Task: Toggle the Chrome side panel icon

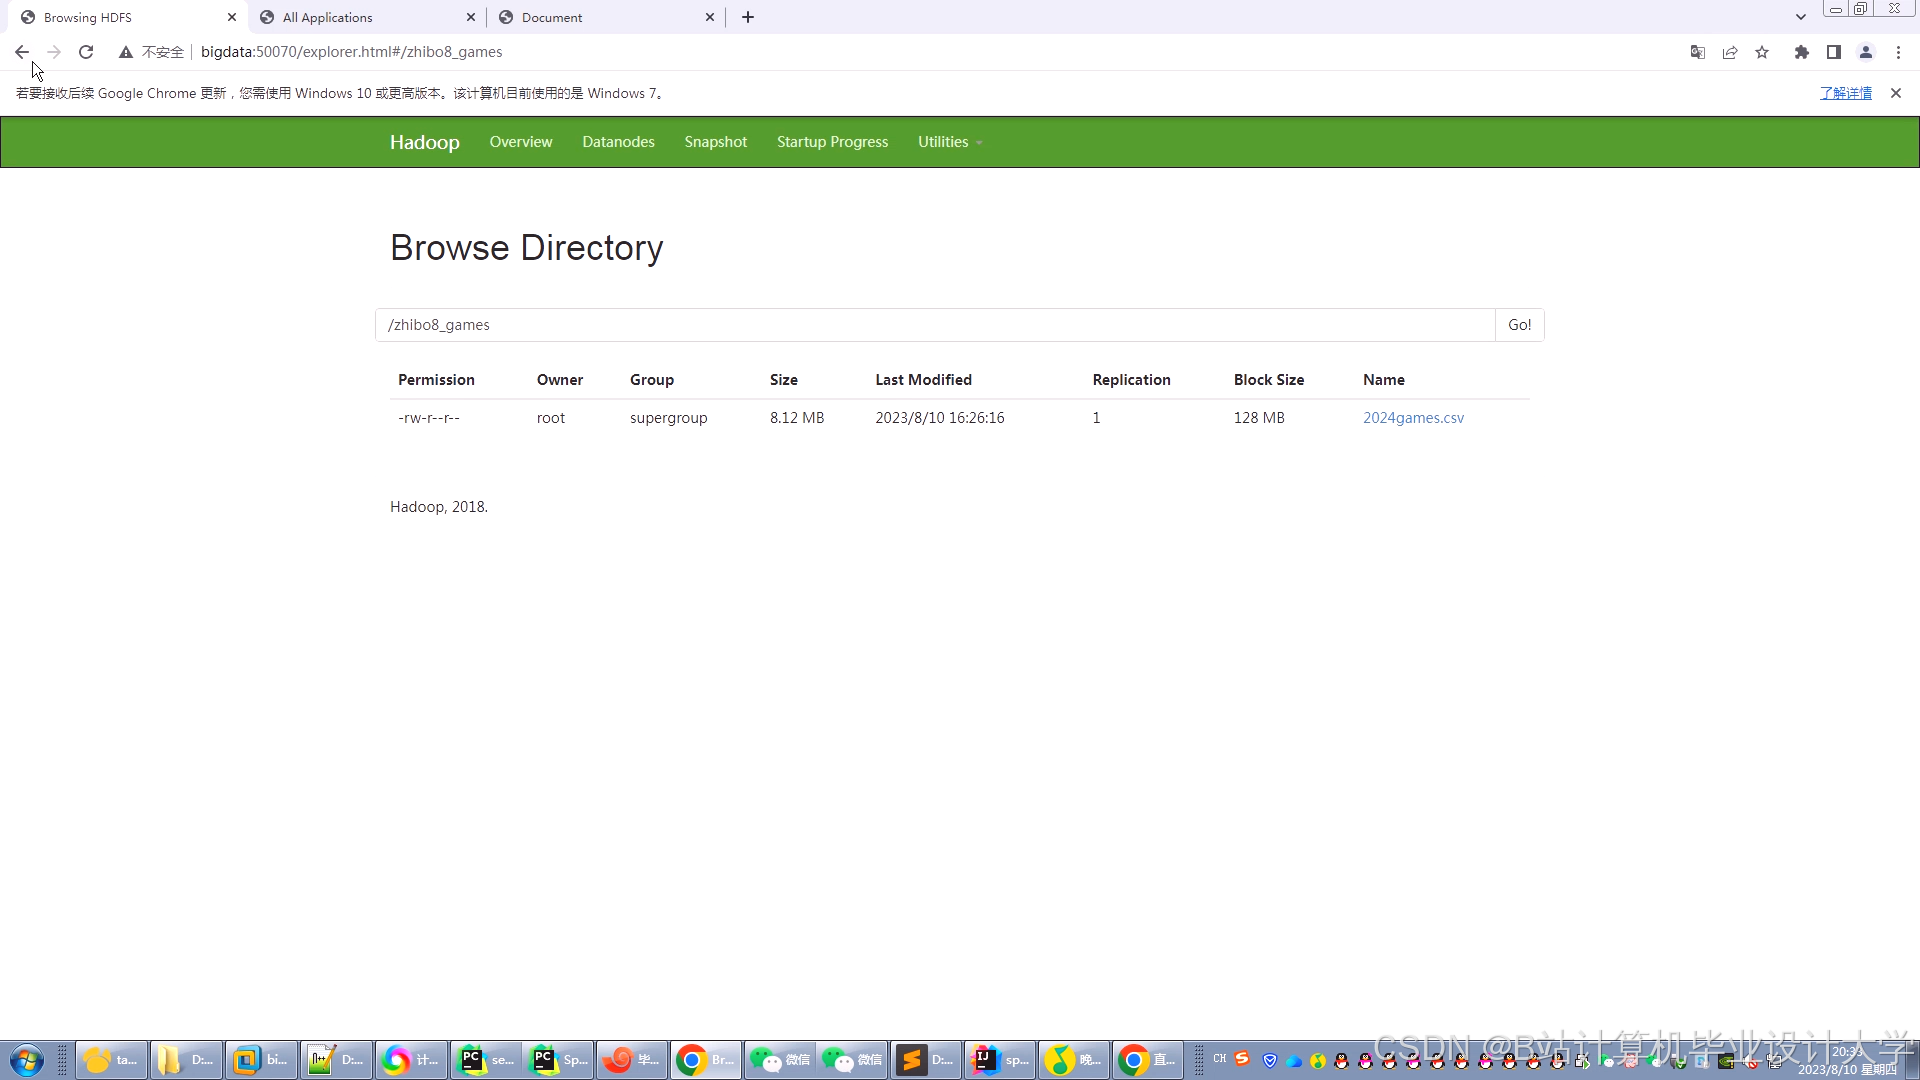Action: [x=1833, y=52]
